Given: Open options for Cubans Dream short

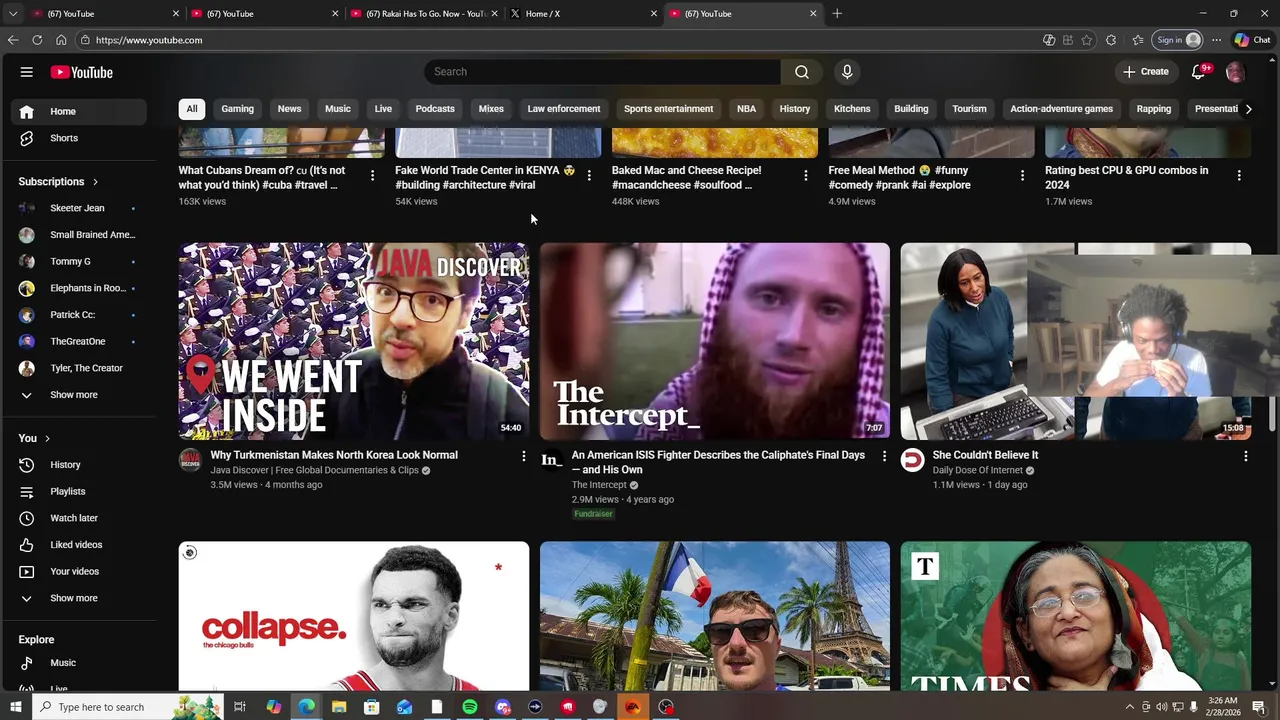Looking at the screenshot, I should pyautogui.click(x=372, y=175).
